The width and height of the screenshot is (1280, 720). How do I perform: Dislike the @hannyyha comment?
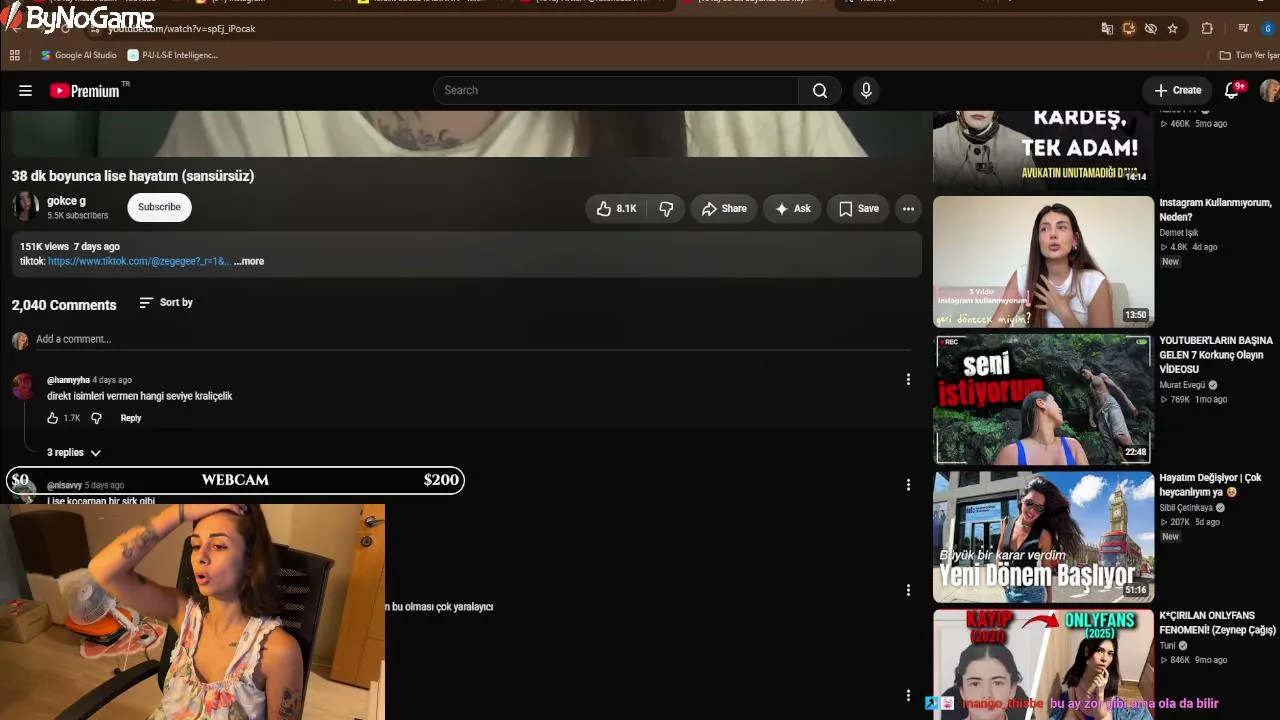click(96, 418)
